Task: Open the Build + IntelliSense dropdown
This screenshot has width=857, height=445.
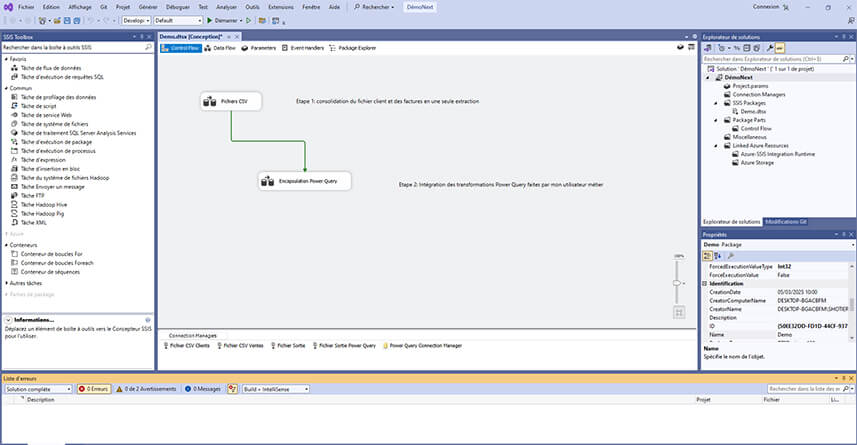Action: click(x=276, y=389)
